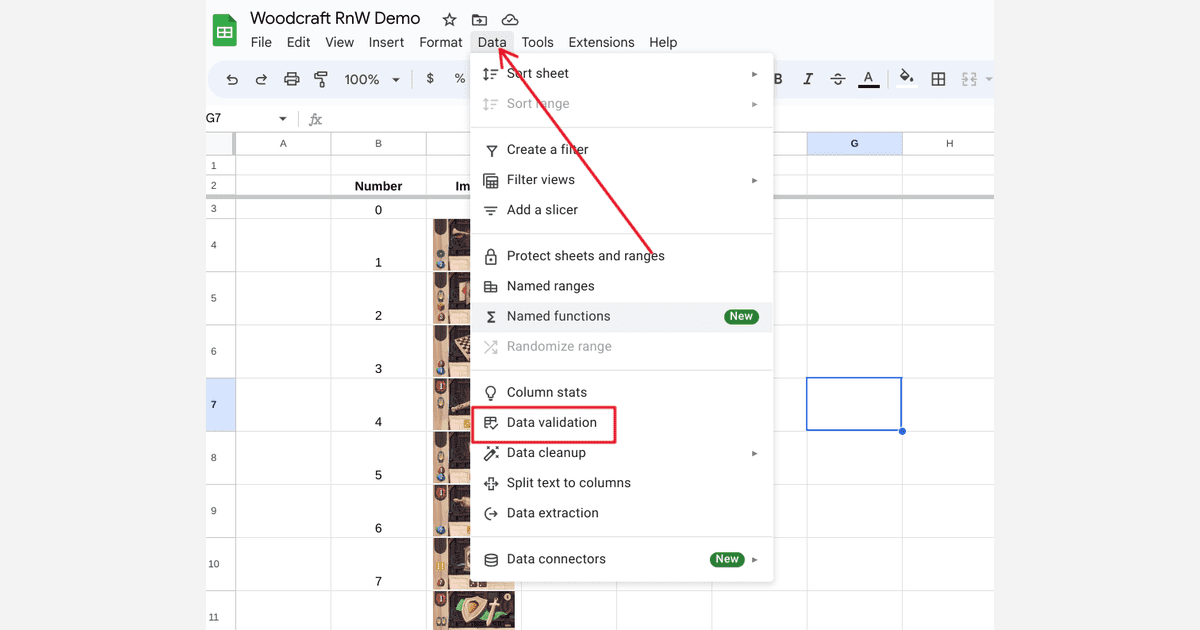Click the undo arrow icon
Viewport: 1200px width, 630px height.
pos(232,80)
